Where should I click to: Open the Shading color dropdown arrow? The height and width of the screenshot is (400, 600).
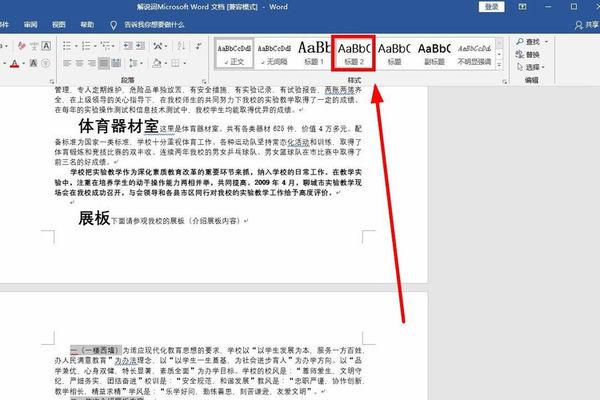(x=165, y=63)
